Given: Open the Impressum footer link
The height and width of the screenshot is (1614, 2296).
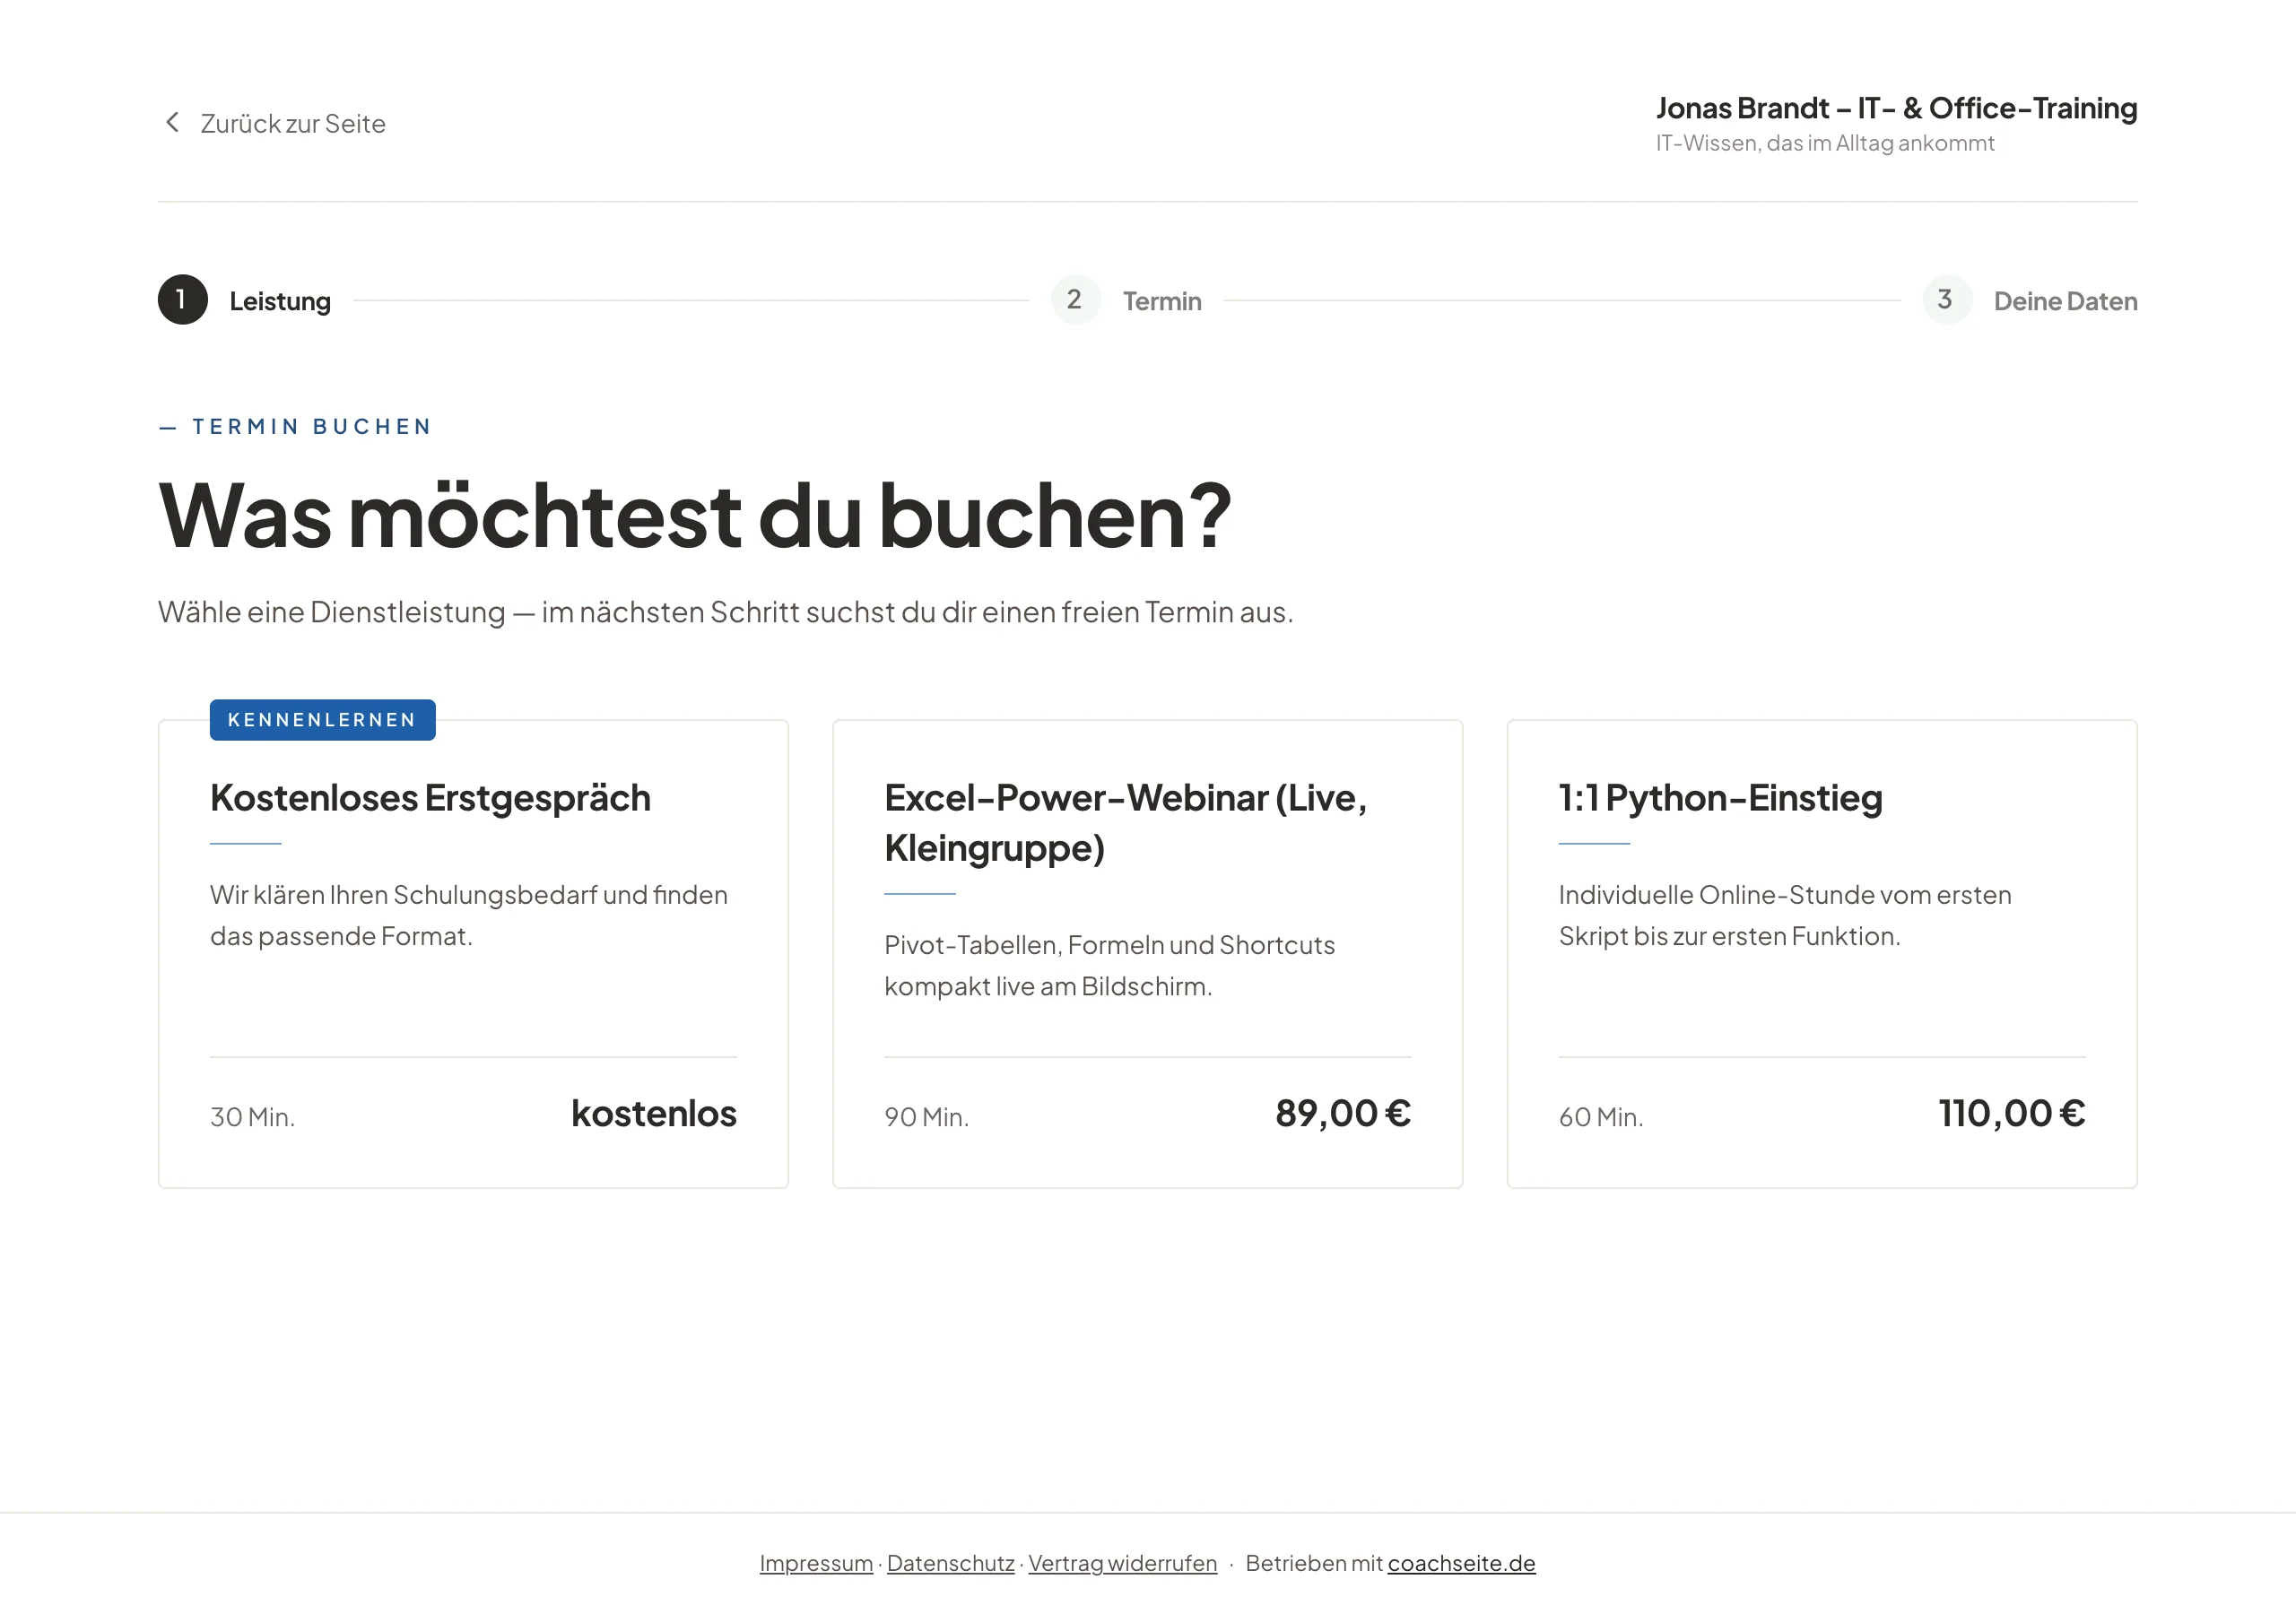Looking at the screenshot, I should click(816, 1563).
